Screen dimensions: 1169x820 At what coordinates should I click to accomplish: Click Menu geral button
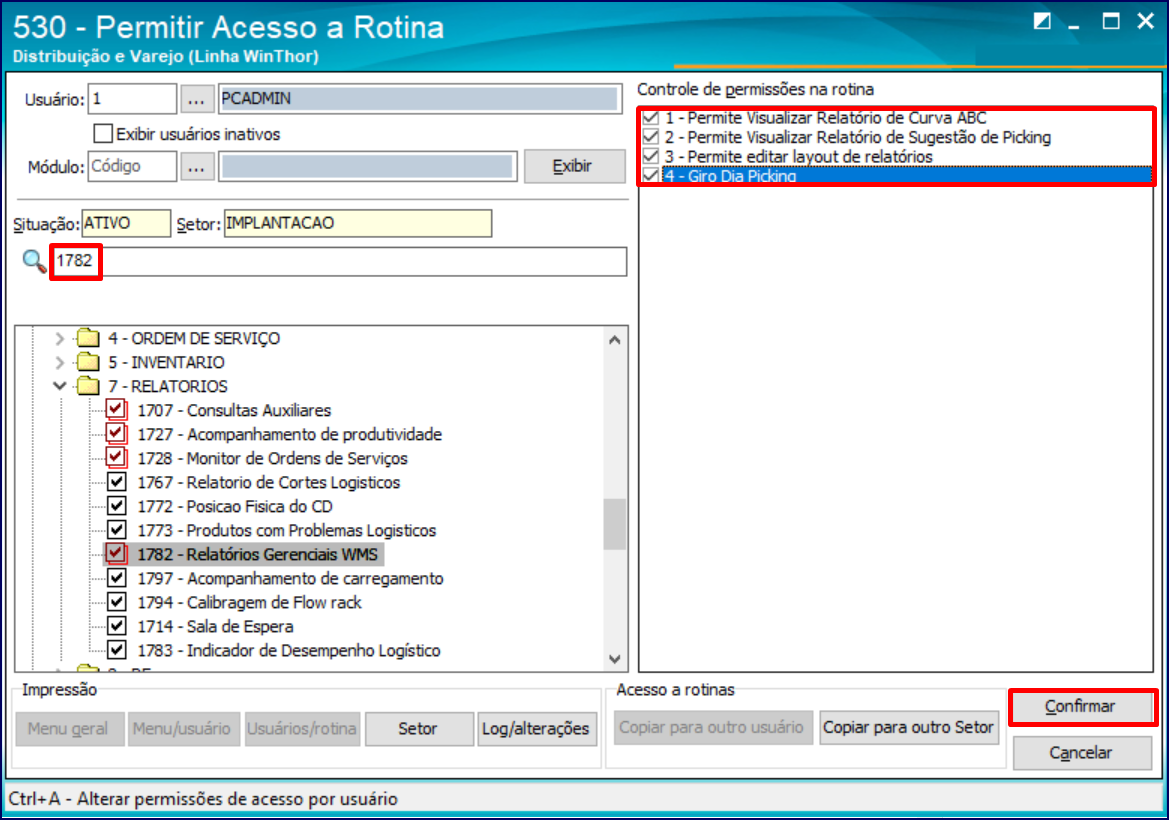(x=69, y=728)
